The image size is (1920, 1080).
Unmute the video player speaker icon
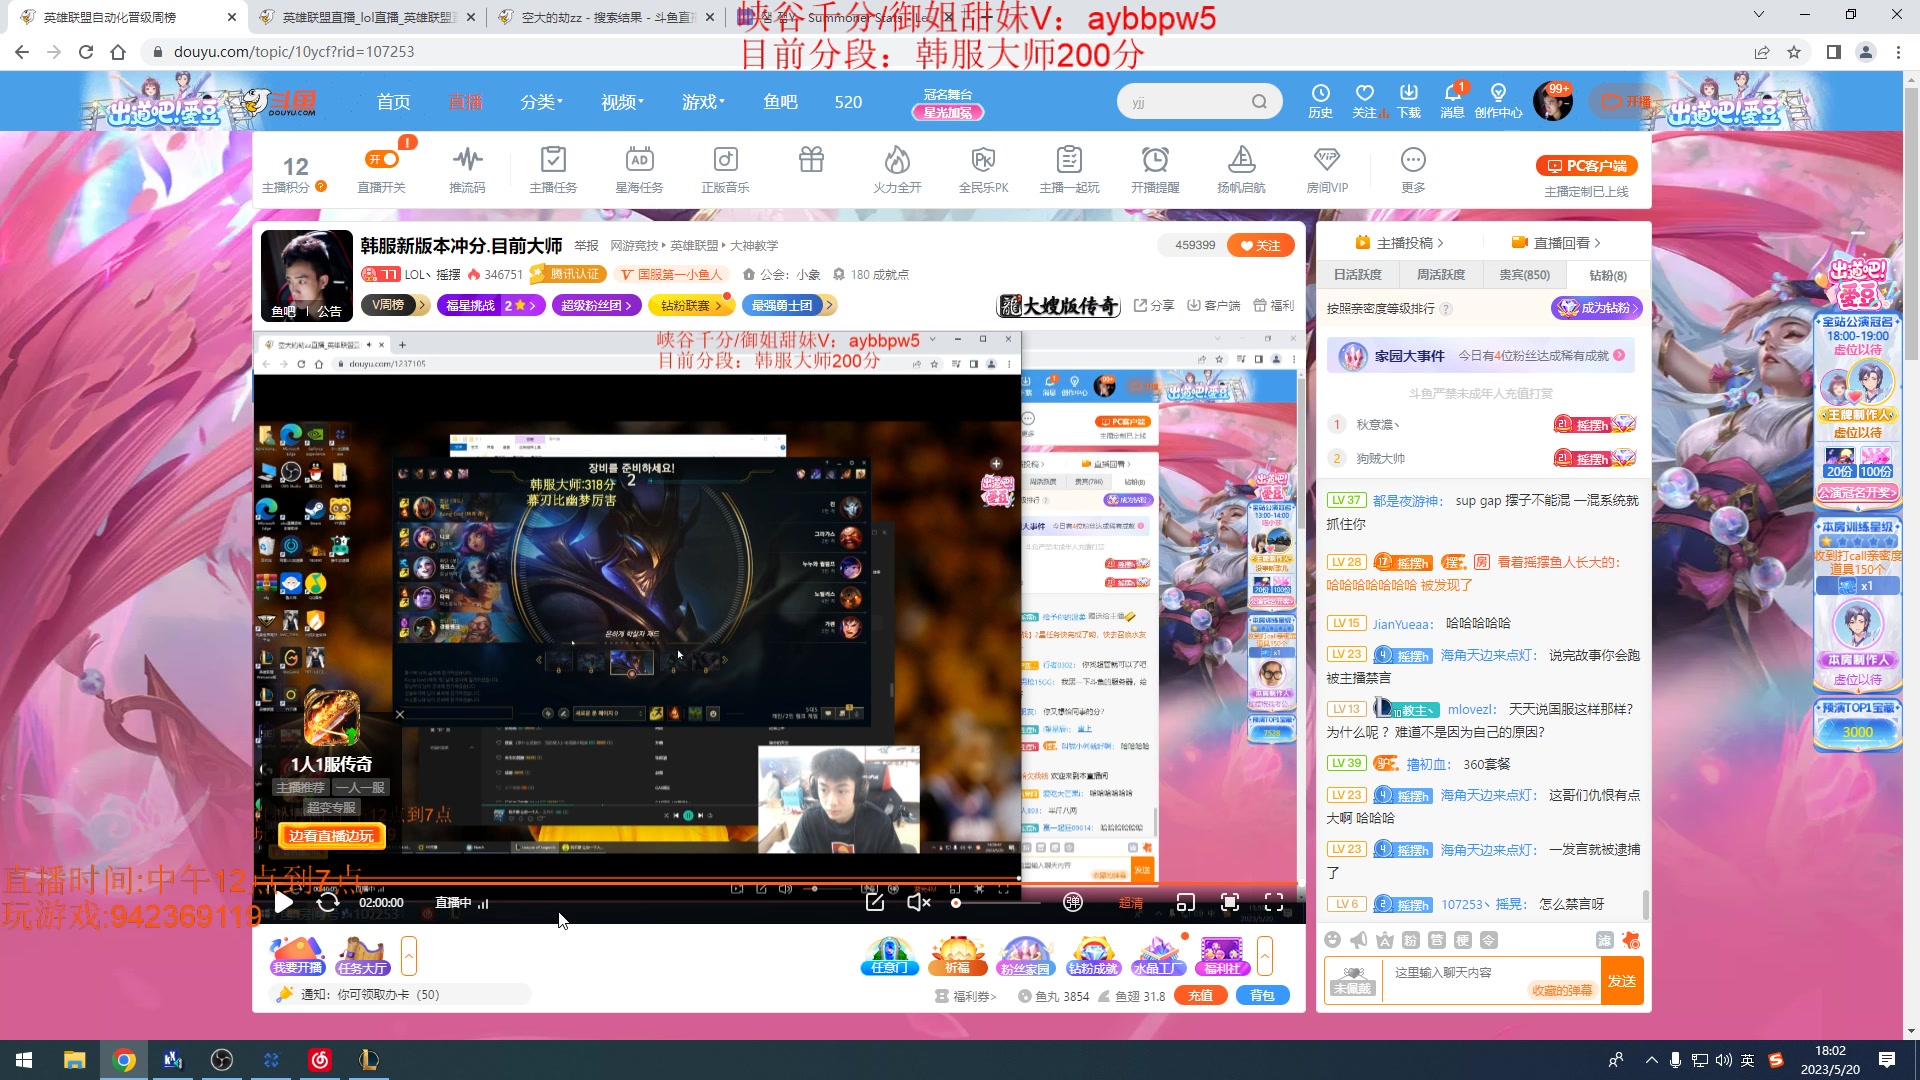click(917, 902)
